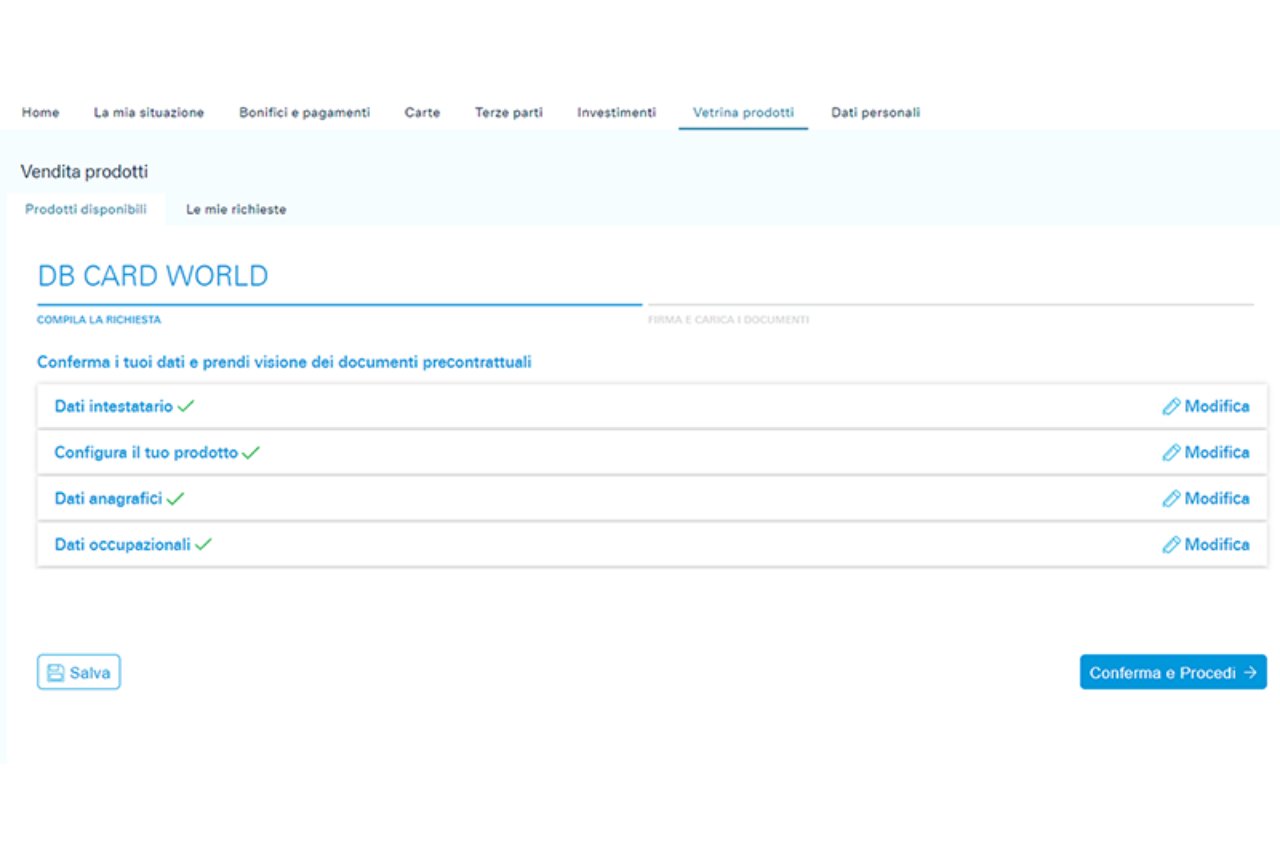This screenshot has height=843, width=1280.
Task: Click the Firma e carica i documenti step
Action: click(x=728, y=320)
